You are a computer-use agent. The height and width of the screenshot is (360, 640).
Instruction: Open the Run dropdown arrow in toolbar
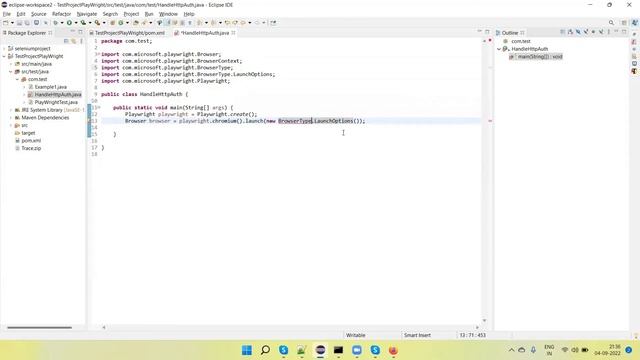(x=76, y=23)
